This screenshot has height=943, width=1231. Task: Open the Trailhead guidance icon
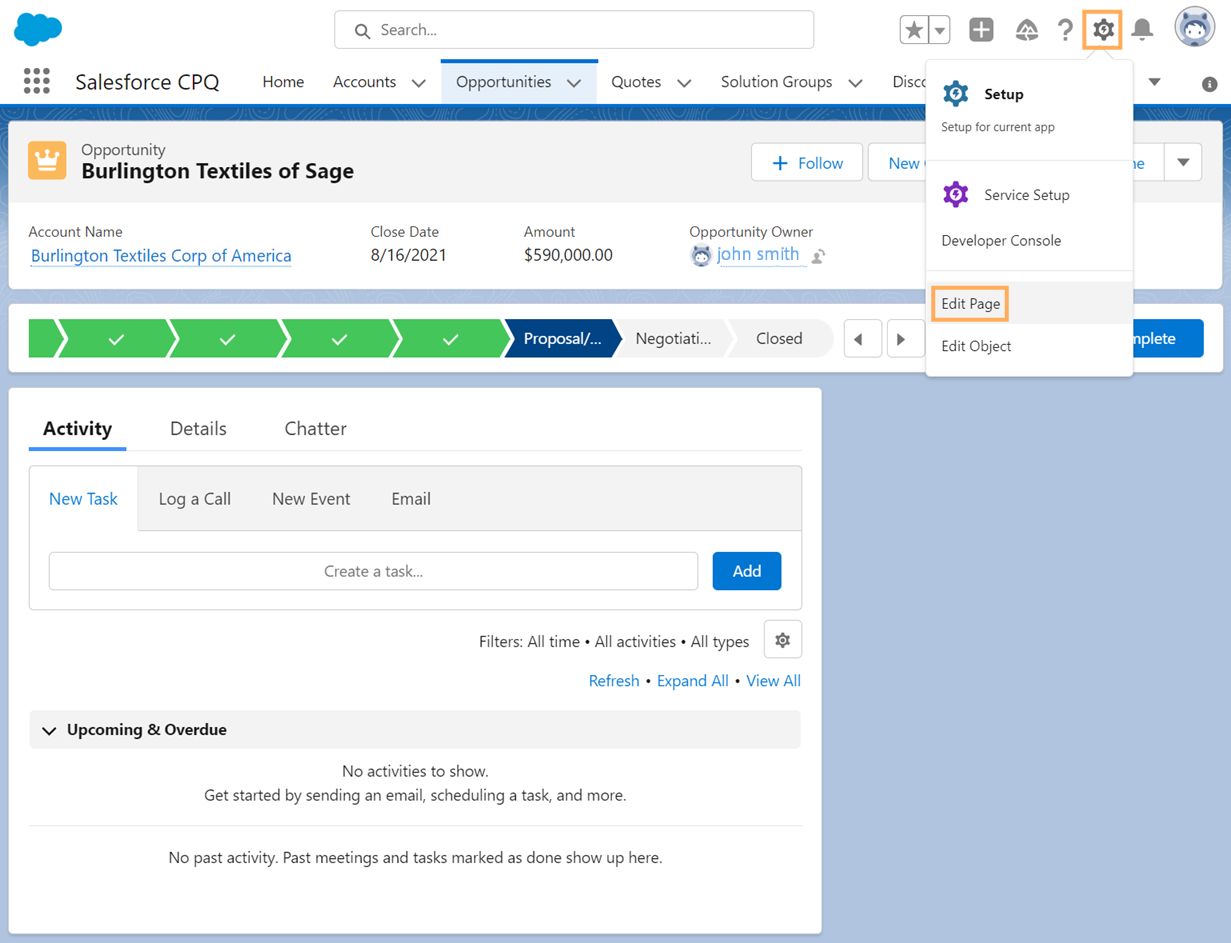1026,30
